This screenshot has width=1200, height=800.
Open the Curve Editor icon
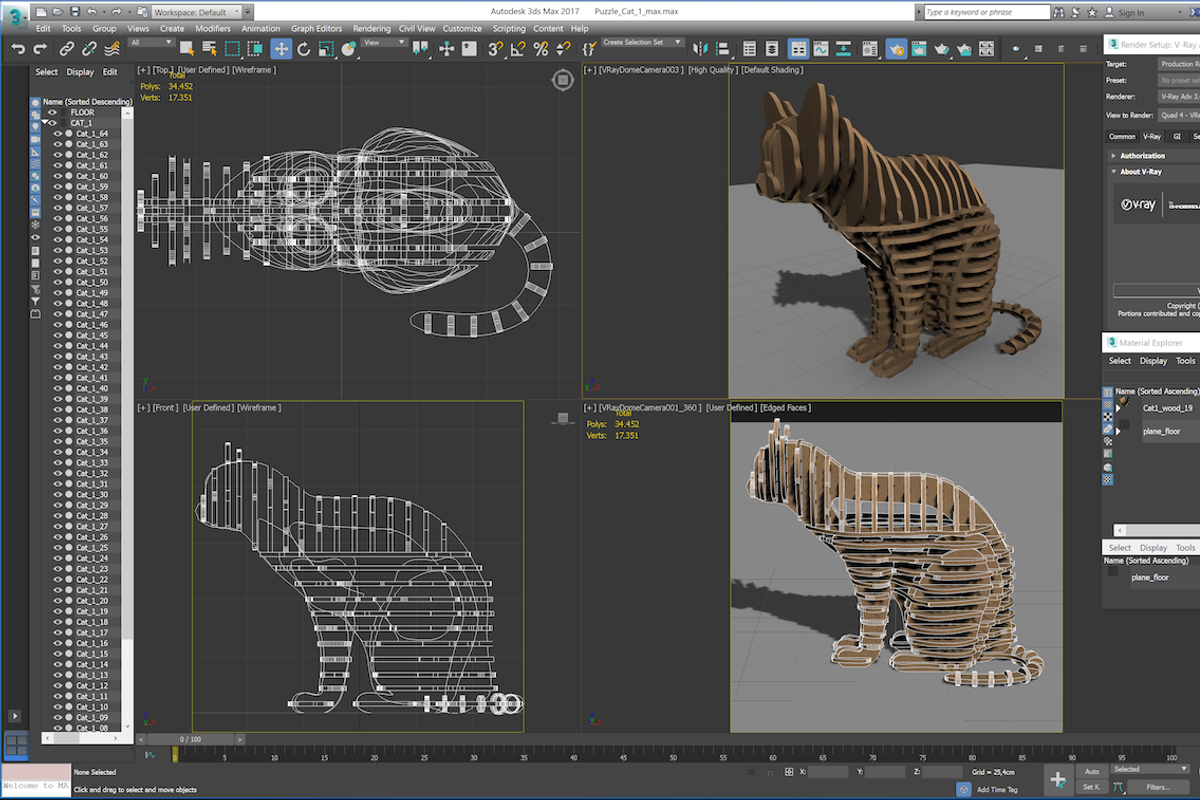click(821, 48)
